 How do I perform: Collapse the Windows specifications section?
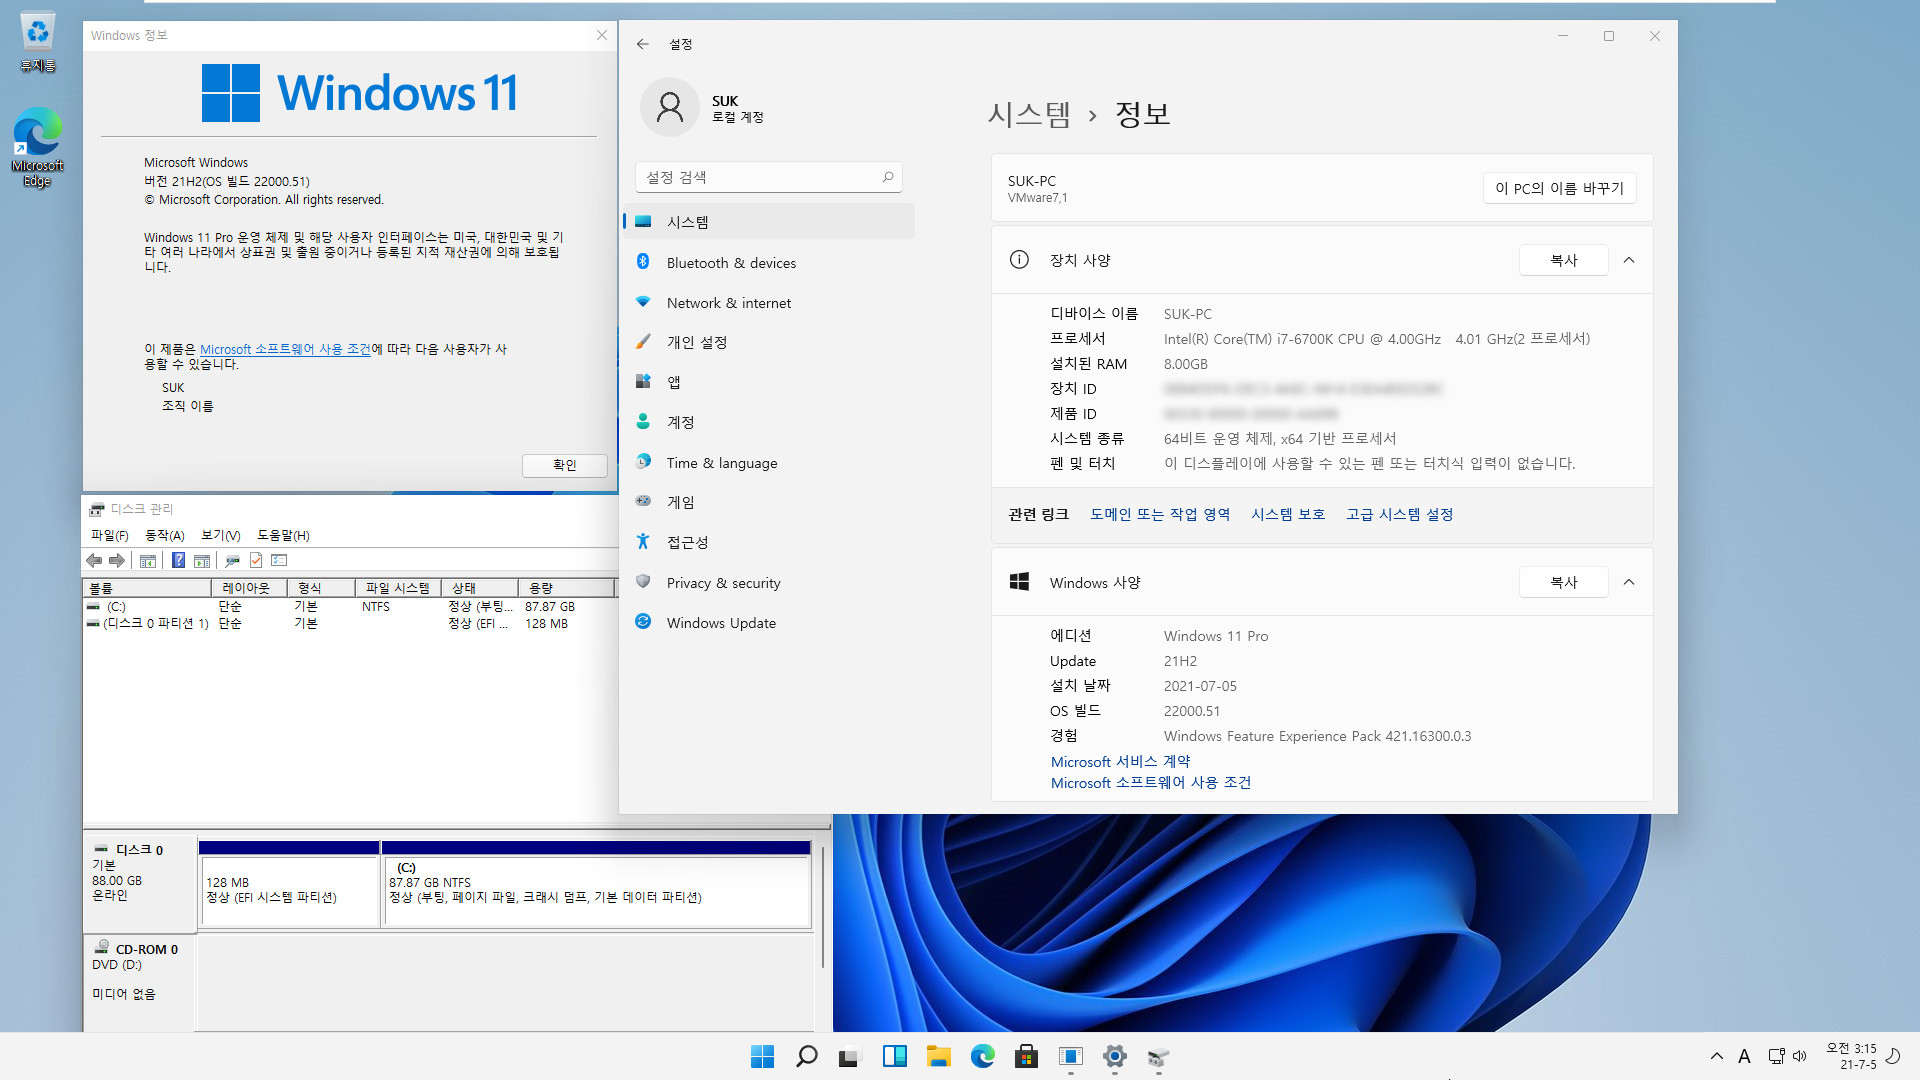pos(1629,582)
